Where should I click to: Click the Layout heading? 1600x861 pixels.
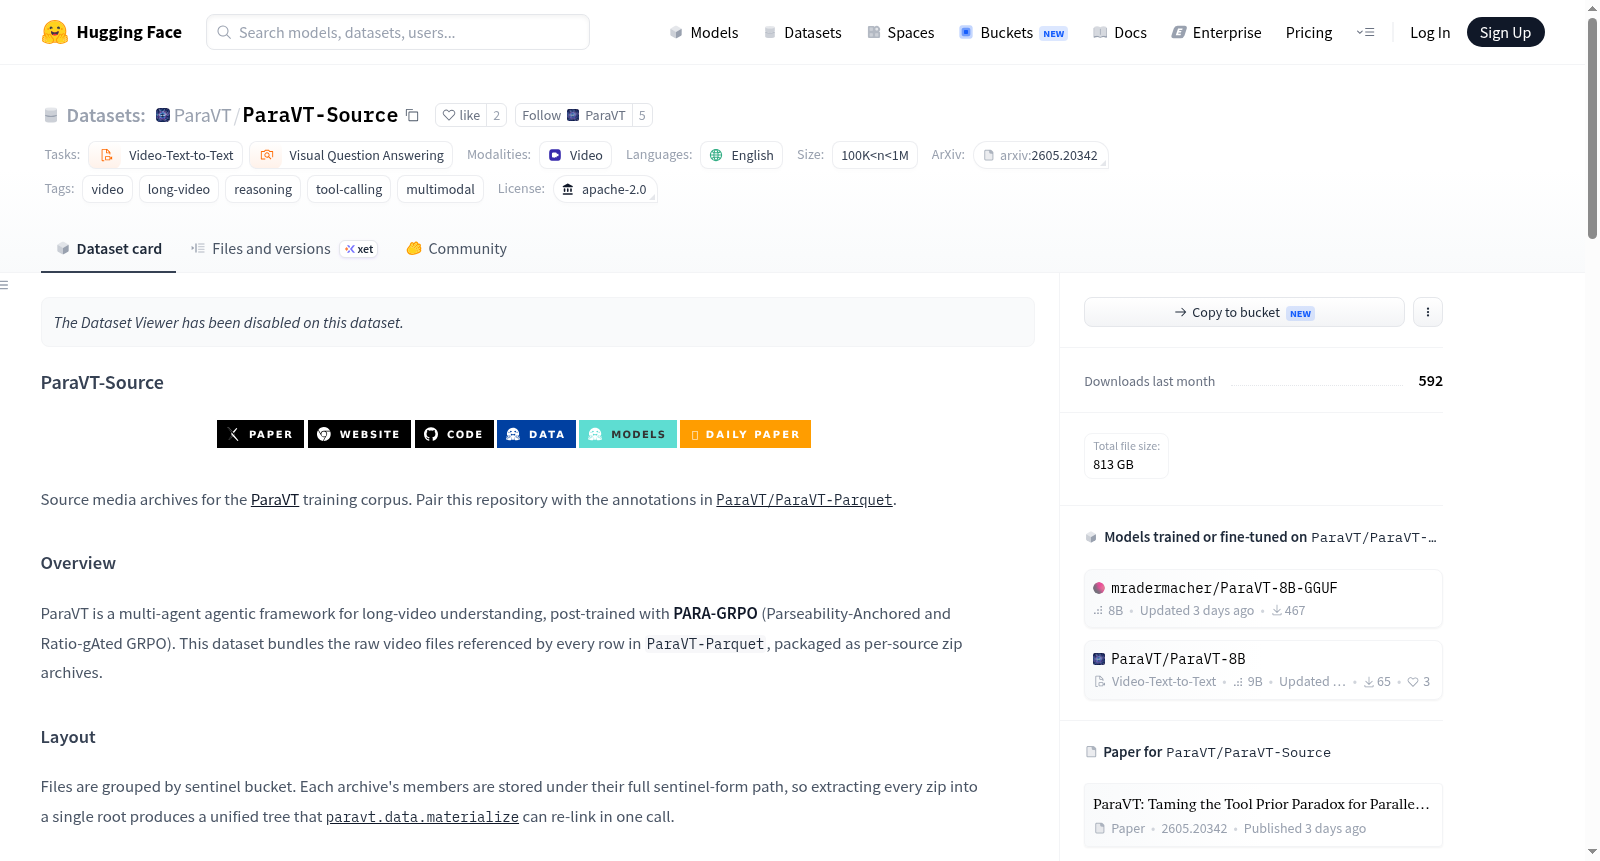click(x=68, y=737)
